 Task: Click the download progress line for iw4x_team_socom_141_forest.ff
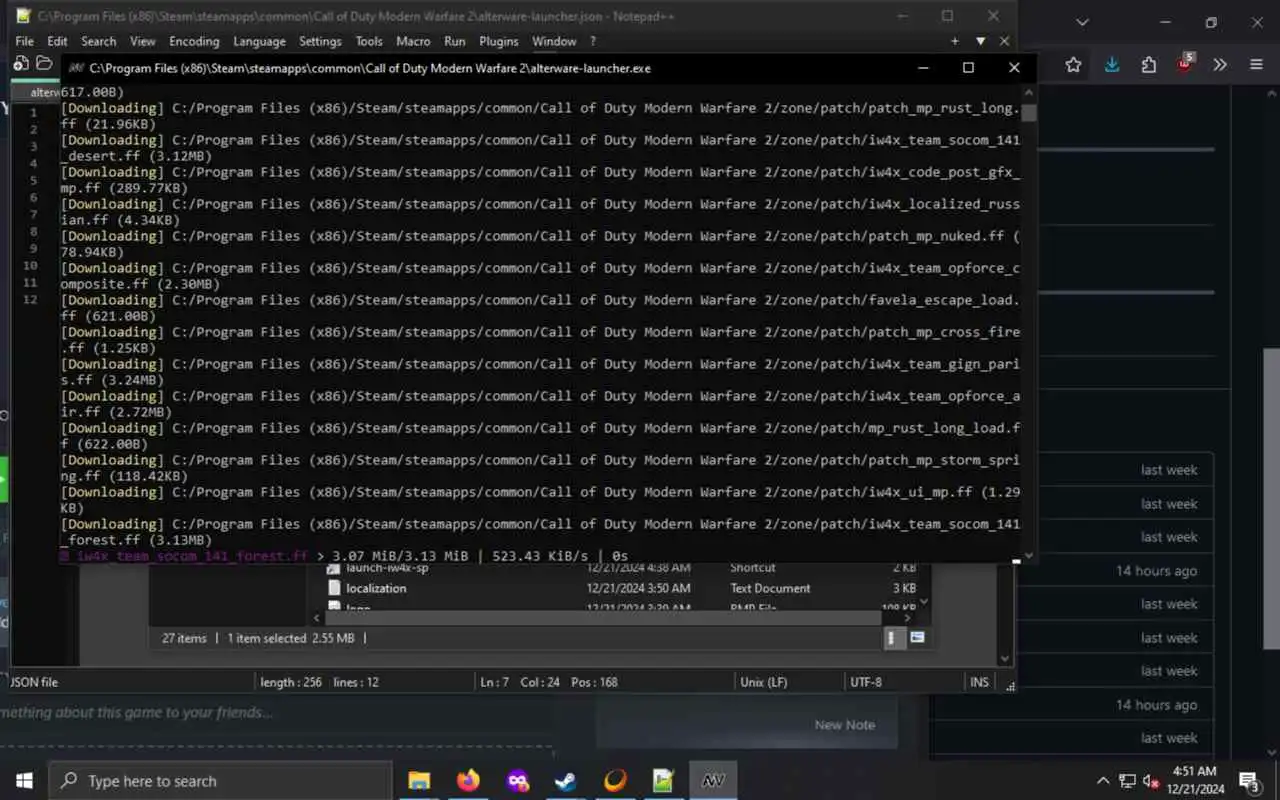point(344,556)
